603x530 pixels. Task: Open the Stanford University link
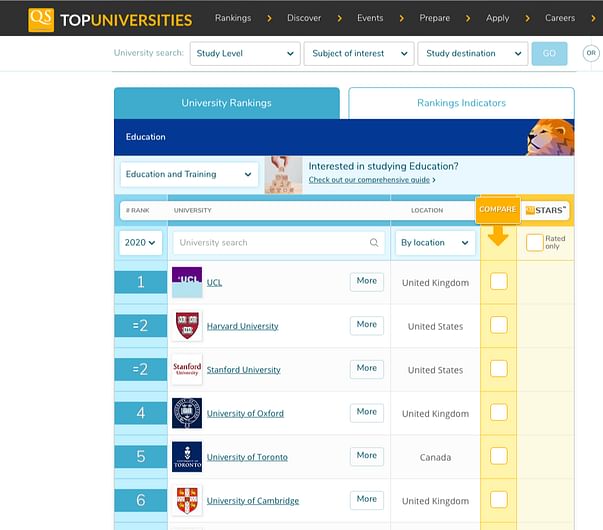(x=244, y=370)
